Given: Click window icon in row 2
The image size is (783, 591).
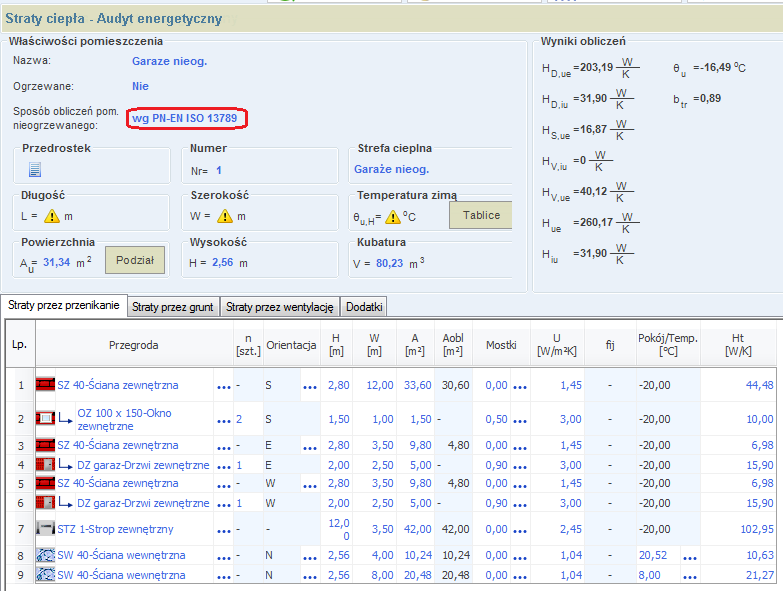Looking at the screenshot, I should [45, 418].
